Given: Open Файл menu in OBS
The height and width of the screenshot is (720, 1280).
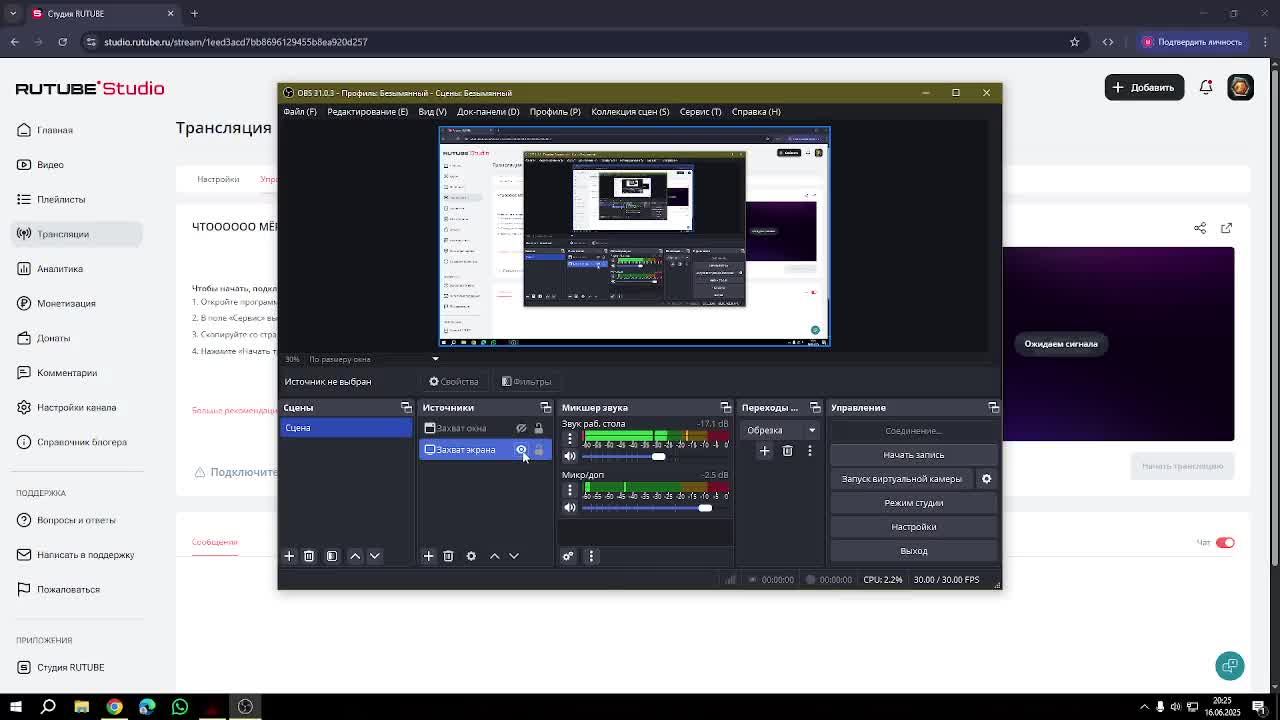Looking at the screenshot, I should click(300, 112).
